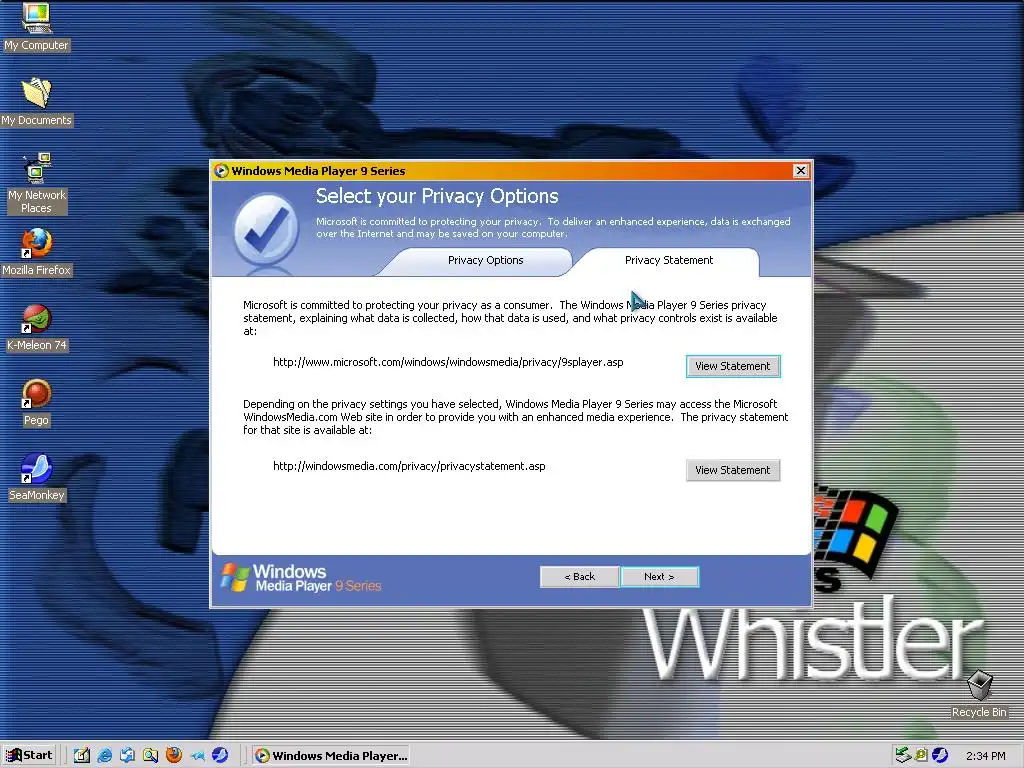Click the blue dolphin quick launch icon
The height and width of the screenshot is (768, 1024).
coord(197,755)
